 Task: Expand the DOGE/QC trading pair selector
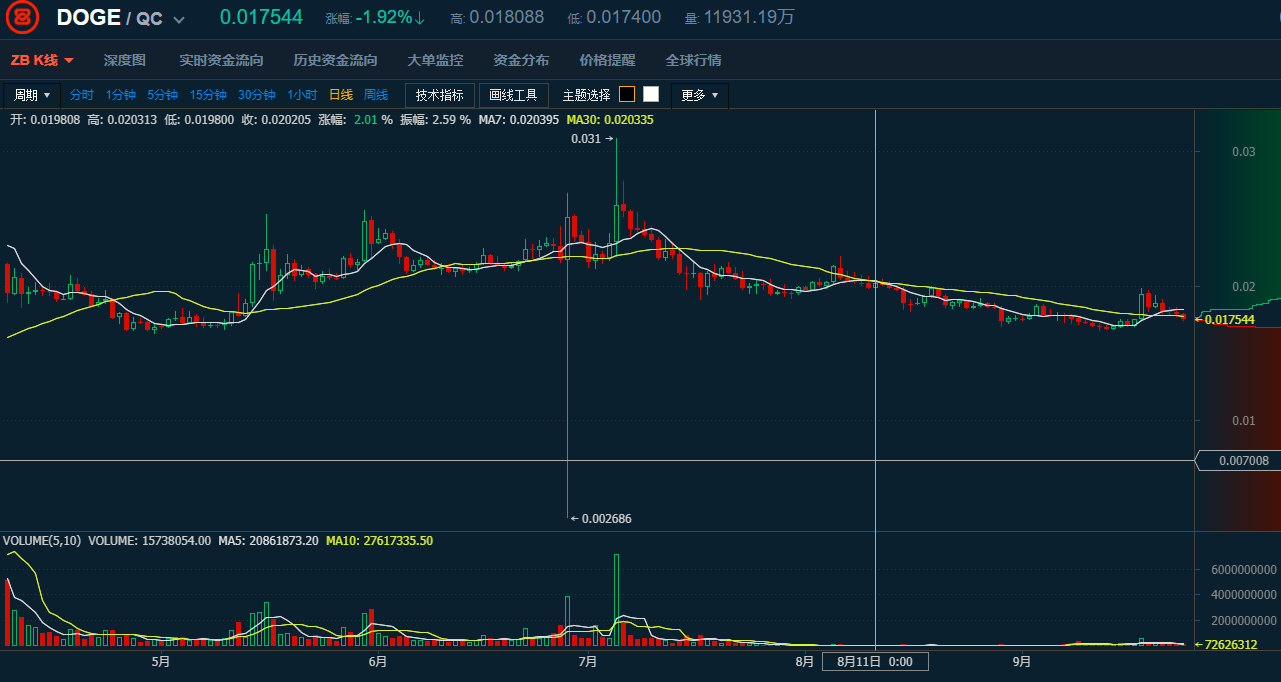tap(179, 20)
